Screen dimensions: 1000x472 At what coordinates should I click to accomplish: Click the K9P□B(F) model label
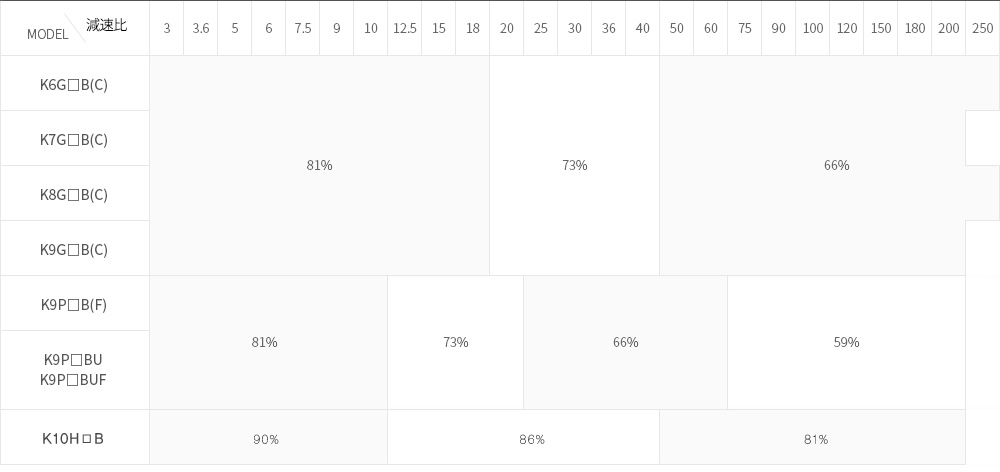tap(75, 303)
